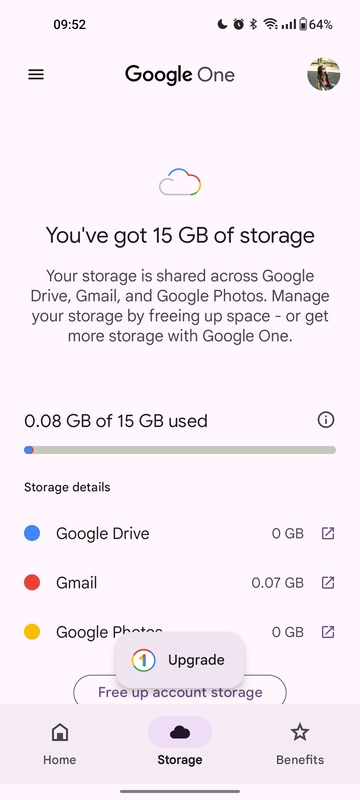Image resolution: width=360 pixels, height=800 pixels.
Task: Select the Storage cloud tab
Action: tap(179, 743)
